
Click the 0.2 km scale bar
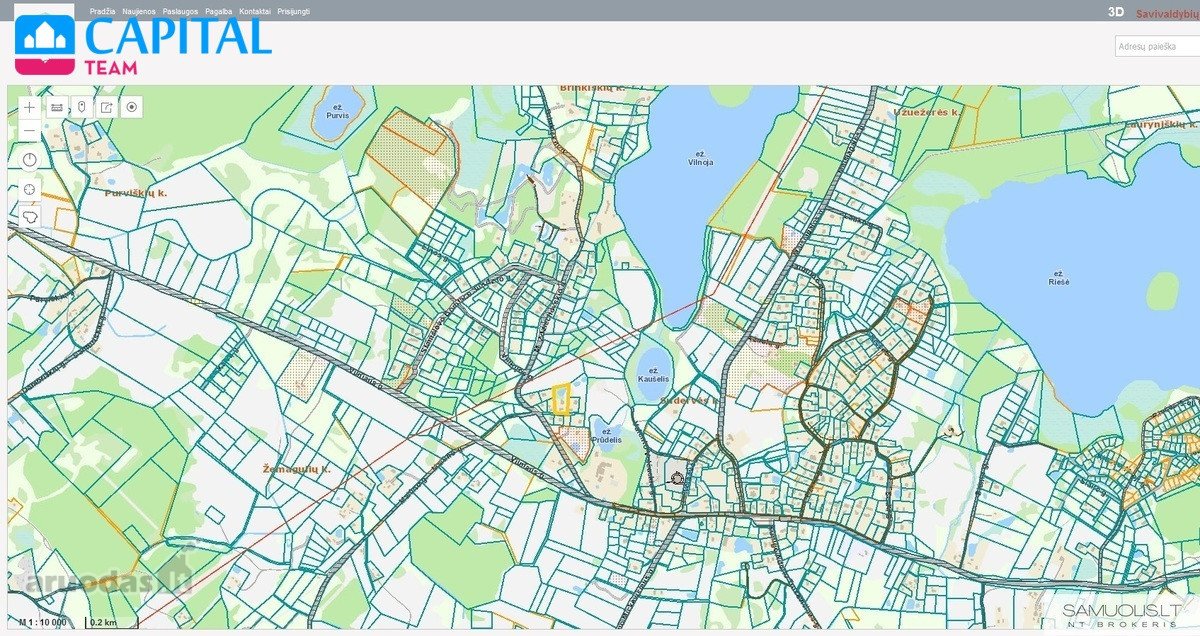click(112, 622)
